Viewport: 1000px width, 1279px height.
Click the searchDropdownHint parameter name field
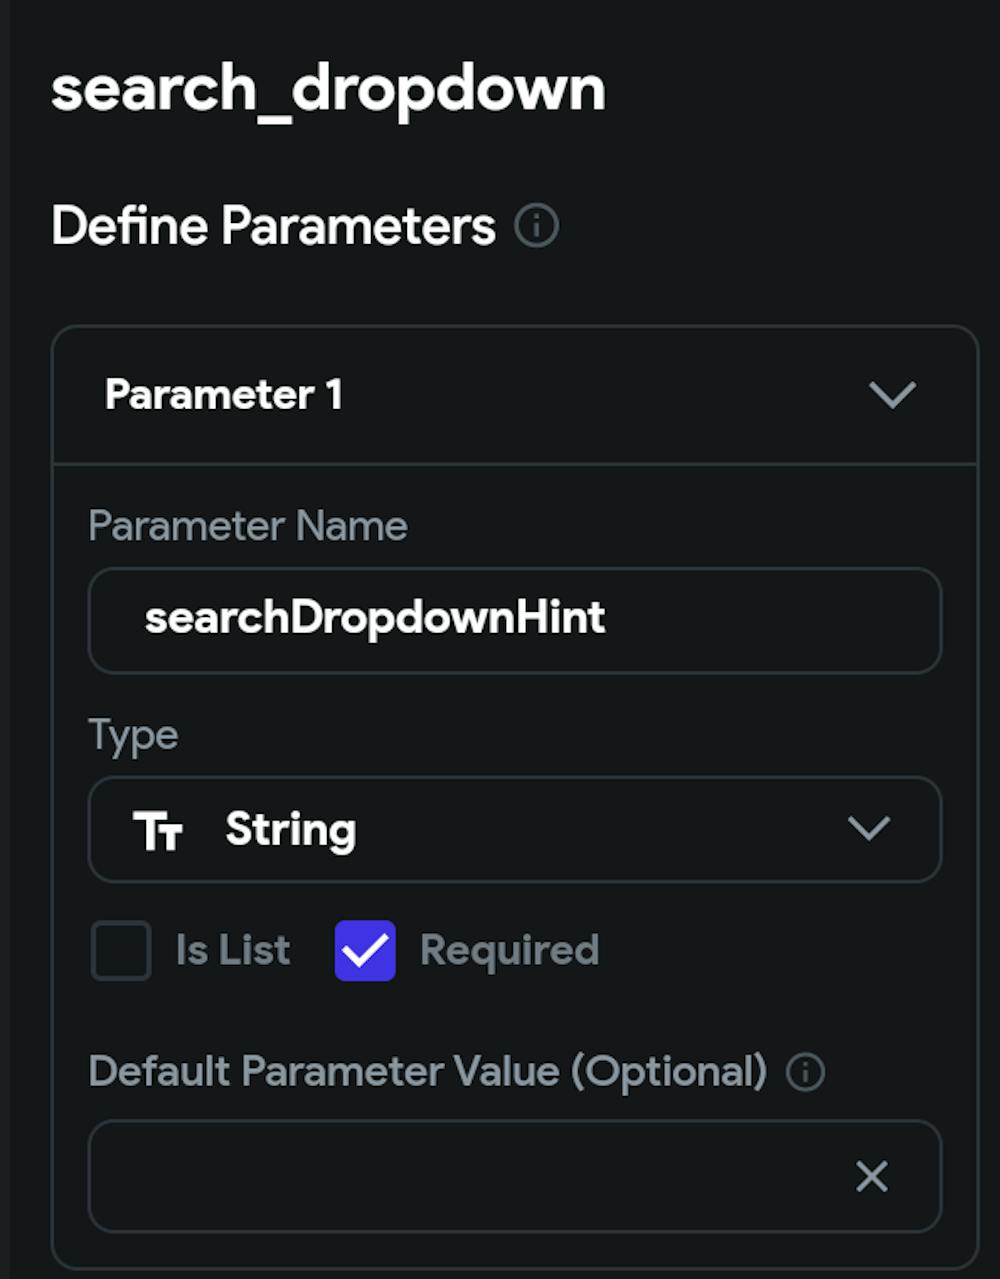pos(515,620)
